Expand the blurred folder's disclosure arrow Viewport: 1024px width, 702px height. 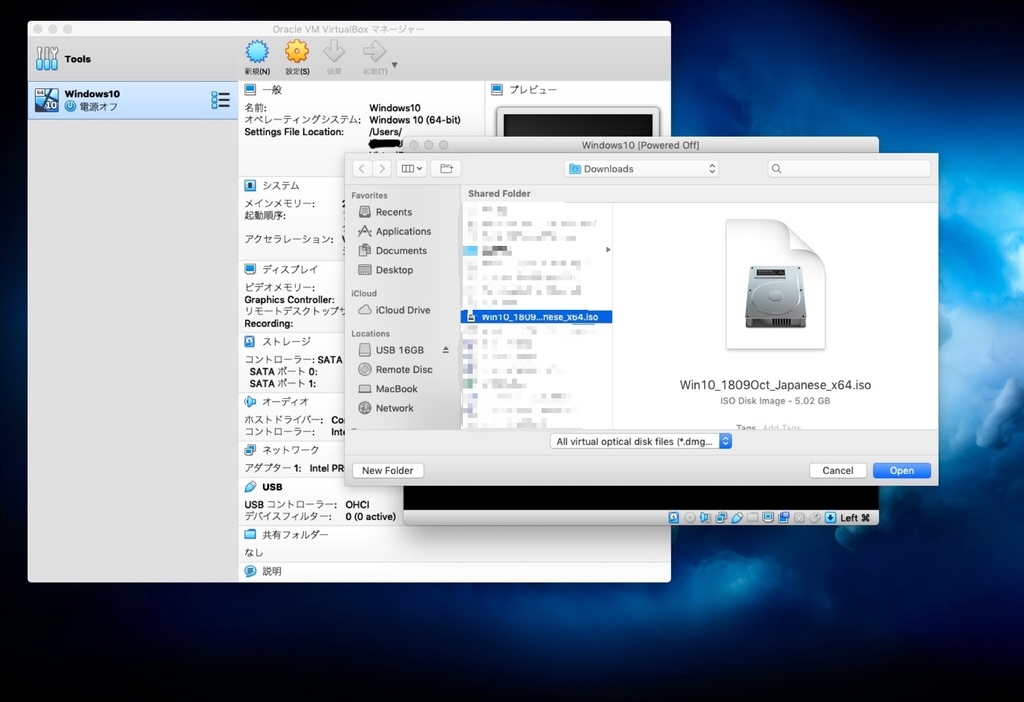608,249
